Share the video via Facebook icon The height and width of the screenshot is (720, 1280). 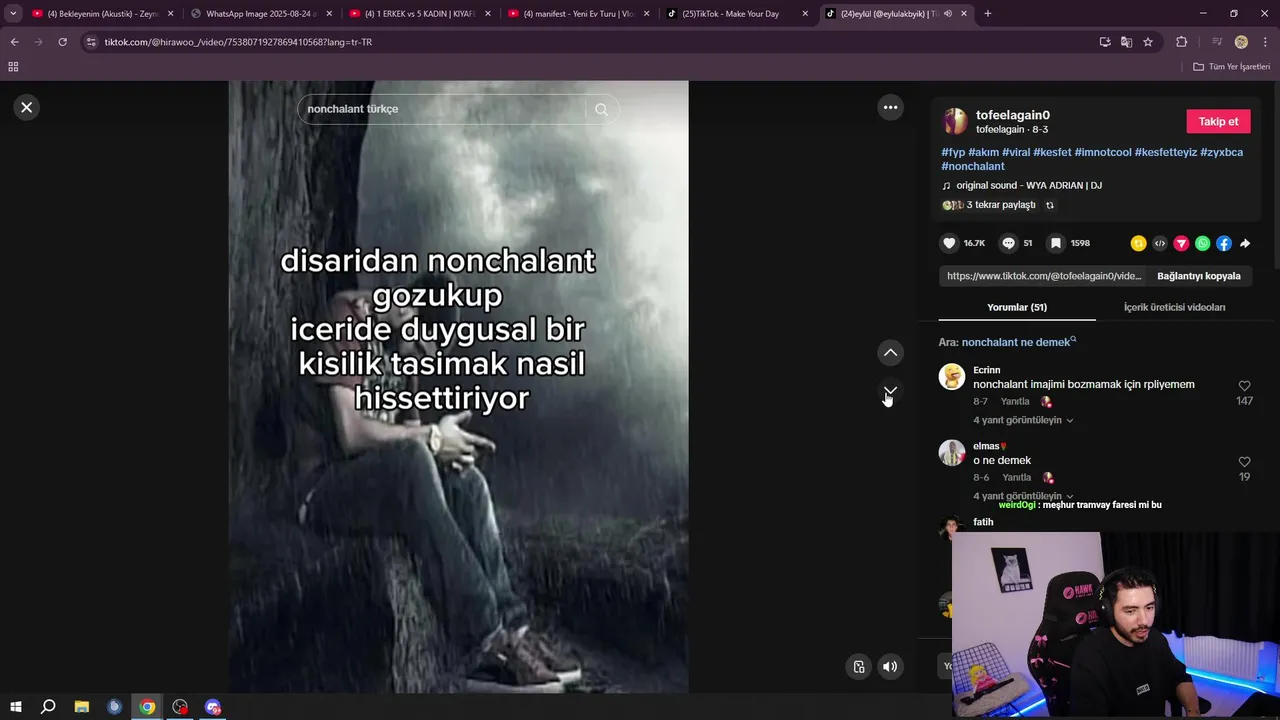(x=1224, y=243)
